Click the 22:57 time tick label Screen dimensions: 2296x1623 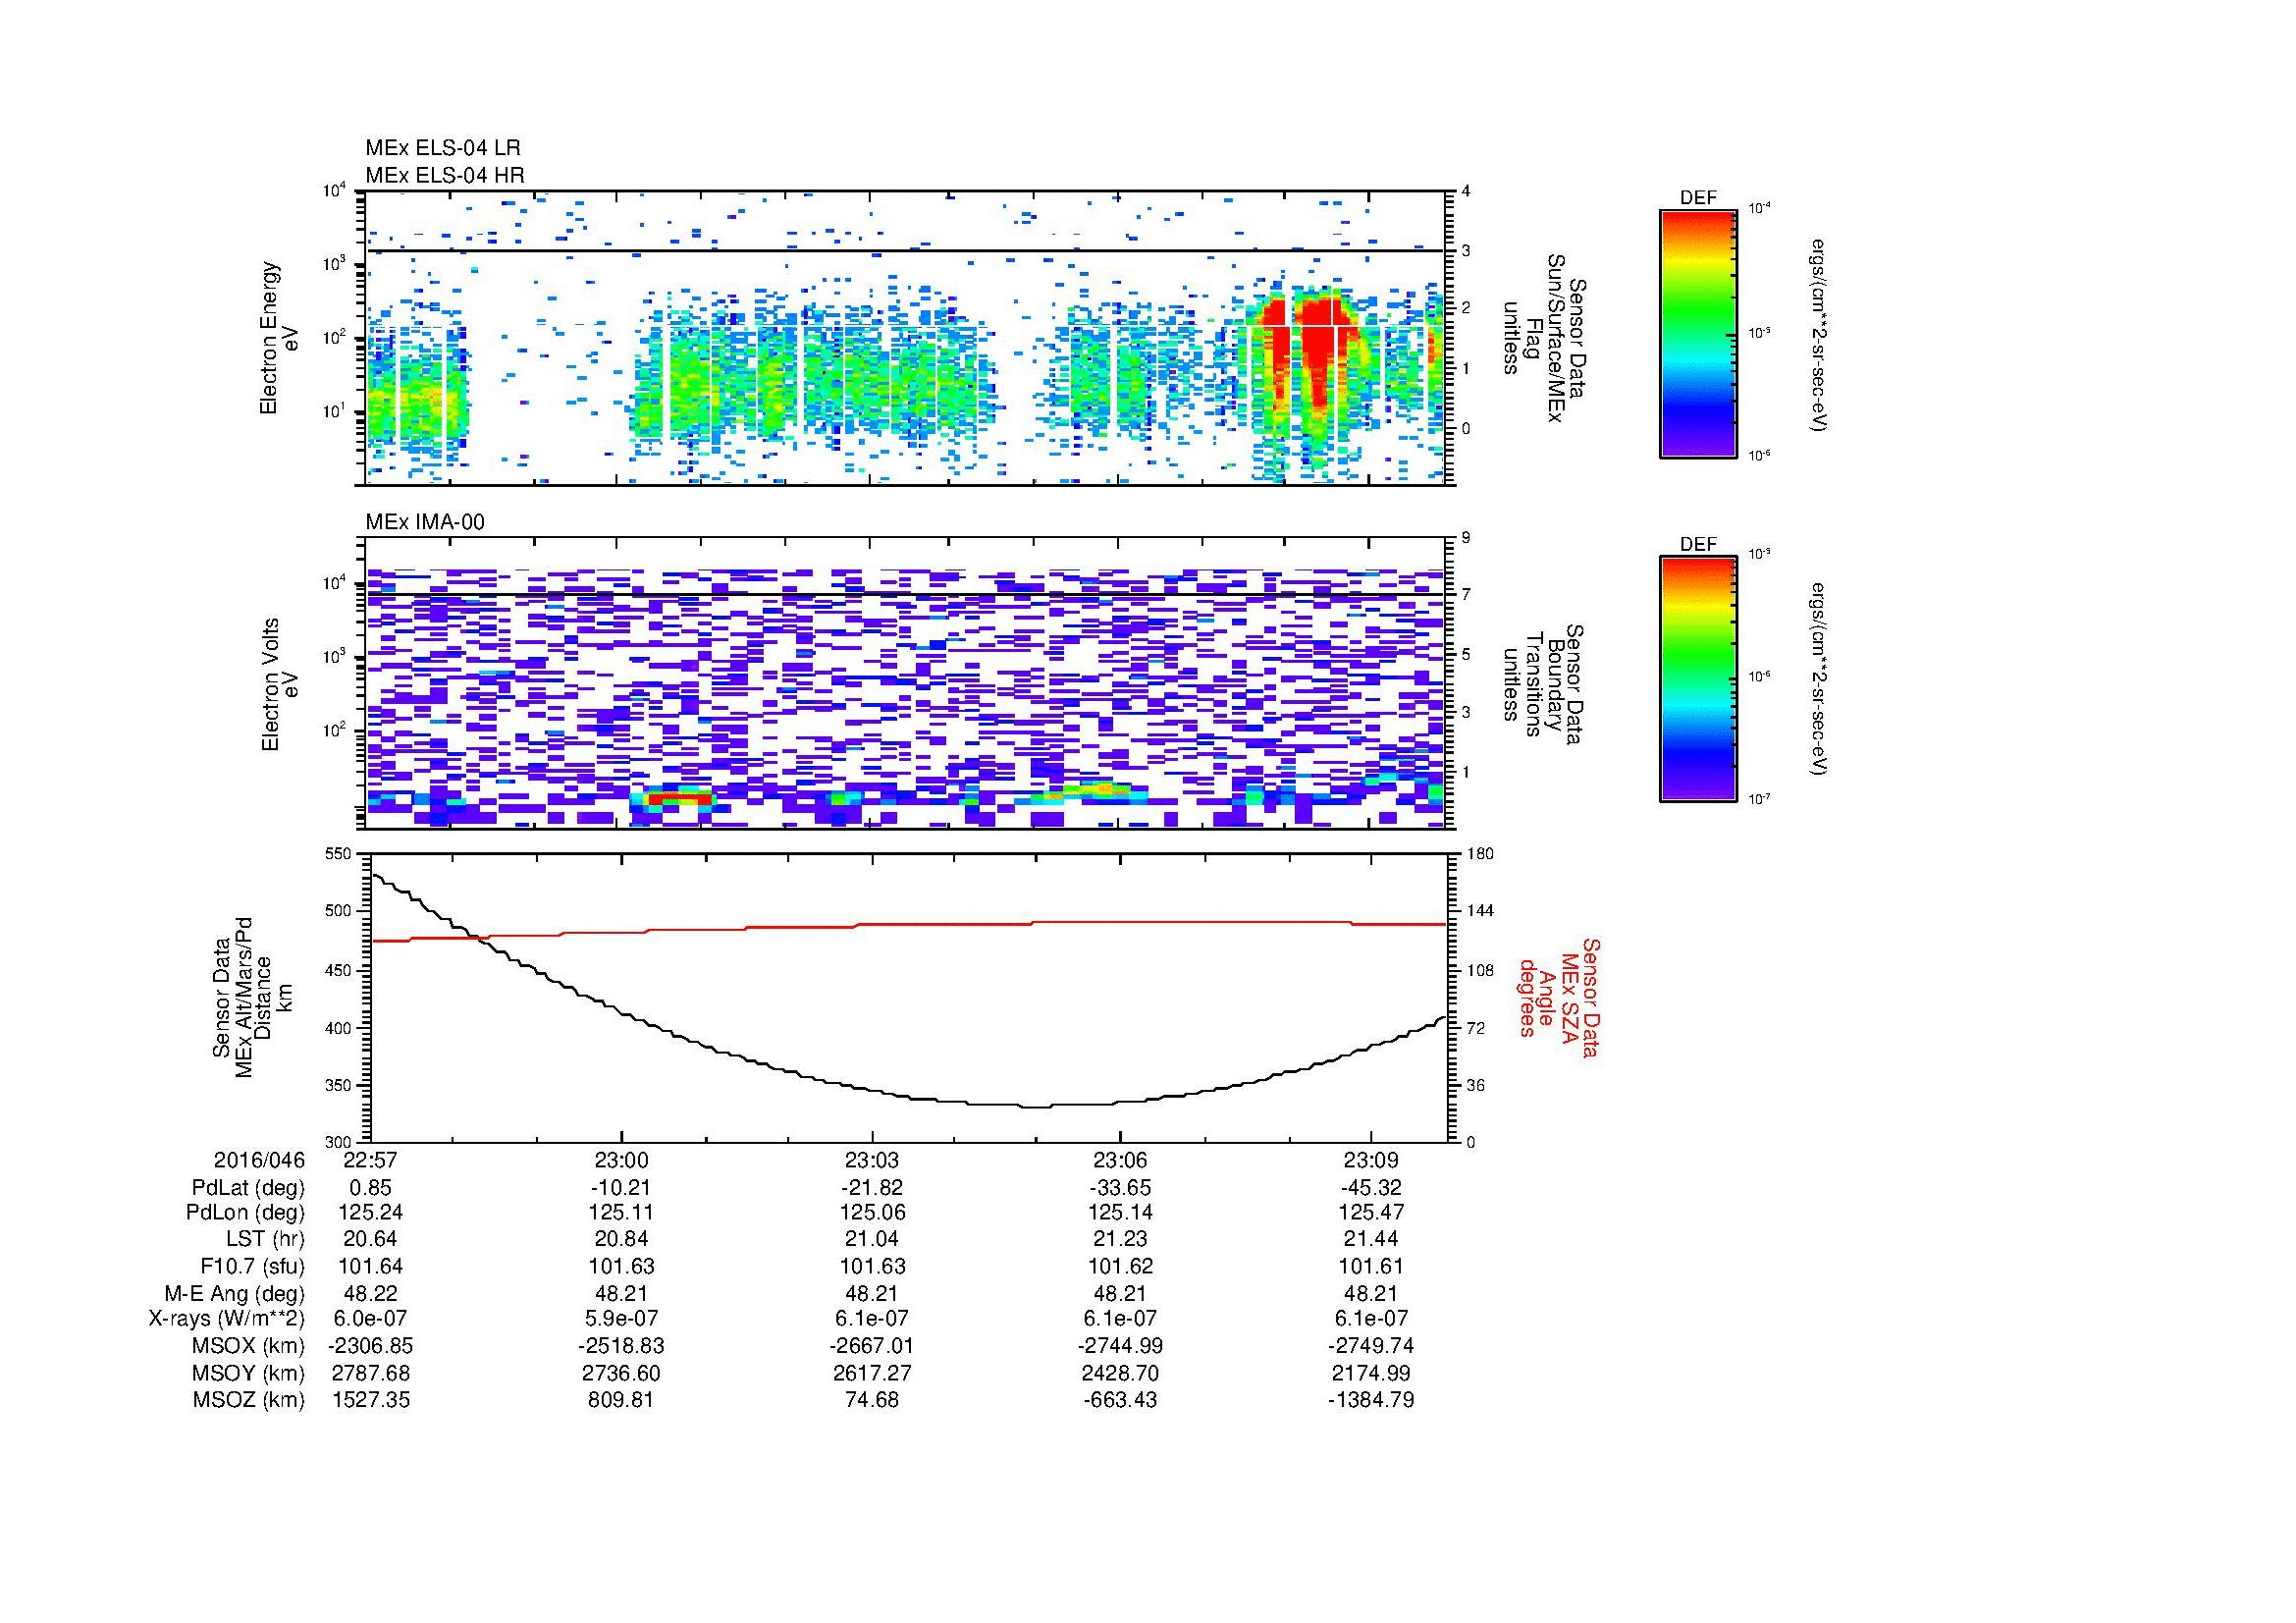tap(370, 1161)
